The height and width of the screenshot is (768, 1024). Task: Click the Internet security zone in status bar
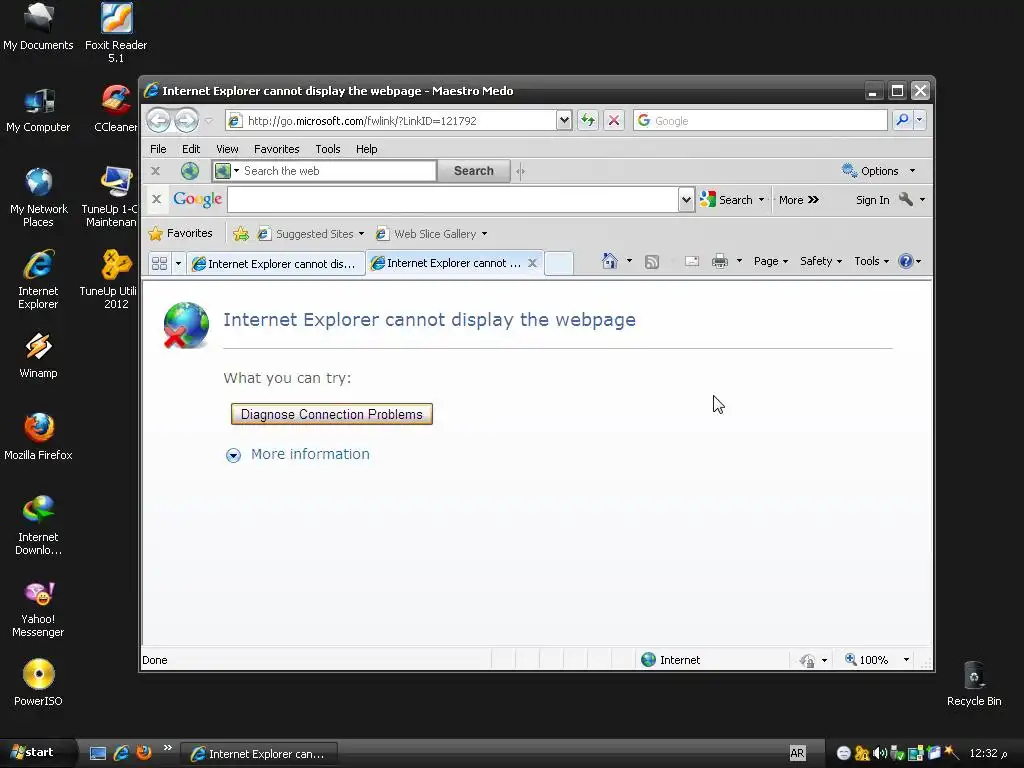pyautogui.click(x=671, y=660)
